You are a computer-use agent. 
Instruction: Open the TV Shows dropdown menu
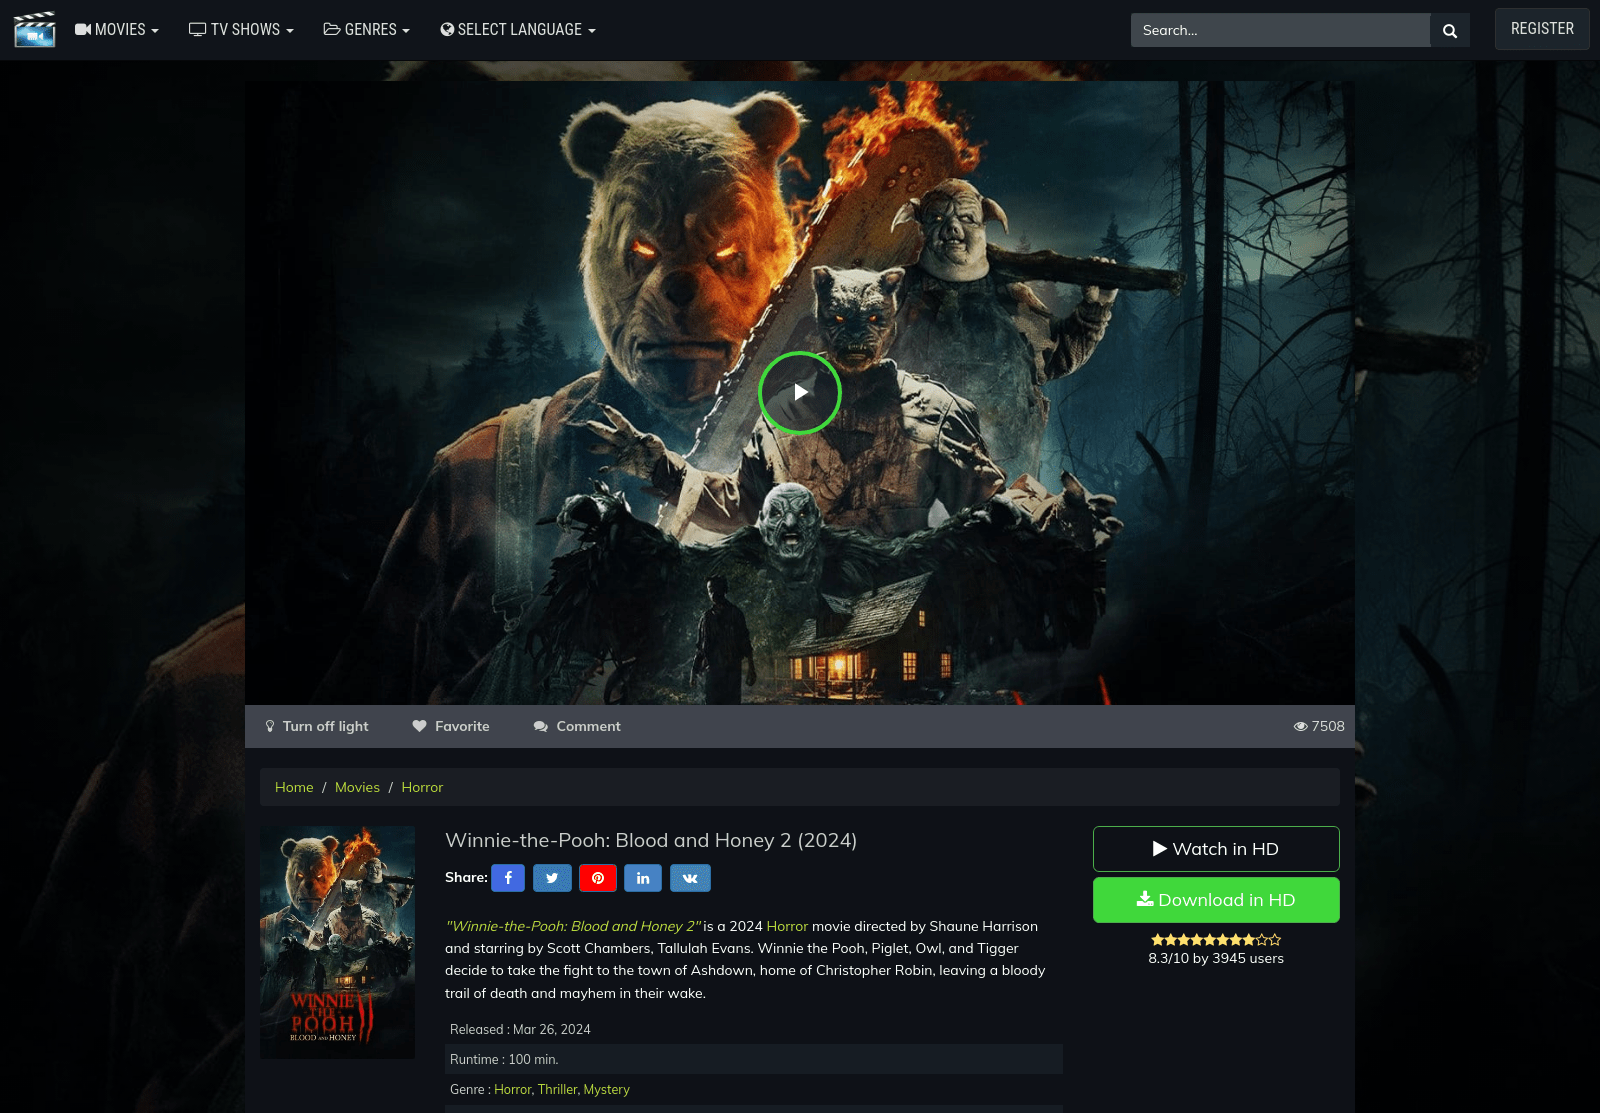pos(241,30)
